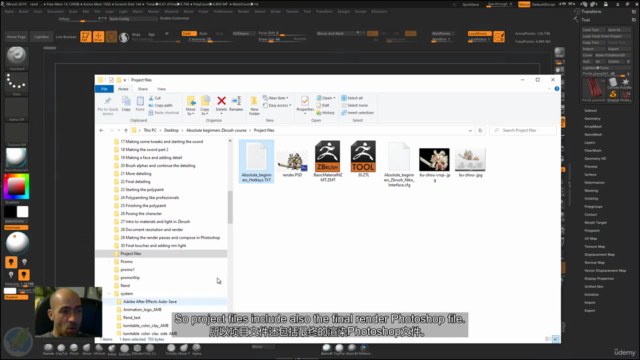This screenshot has width=640, height=360.
Task: Toggle Mrgb channel button in ZBrush
Action: [136, 35]
